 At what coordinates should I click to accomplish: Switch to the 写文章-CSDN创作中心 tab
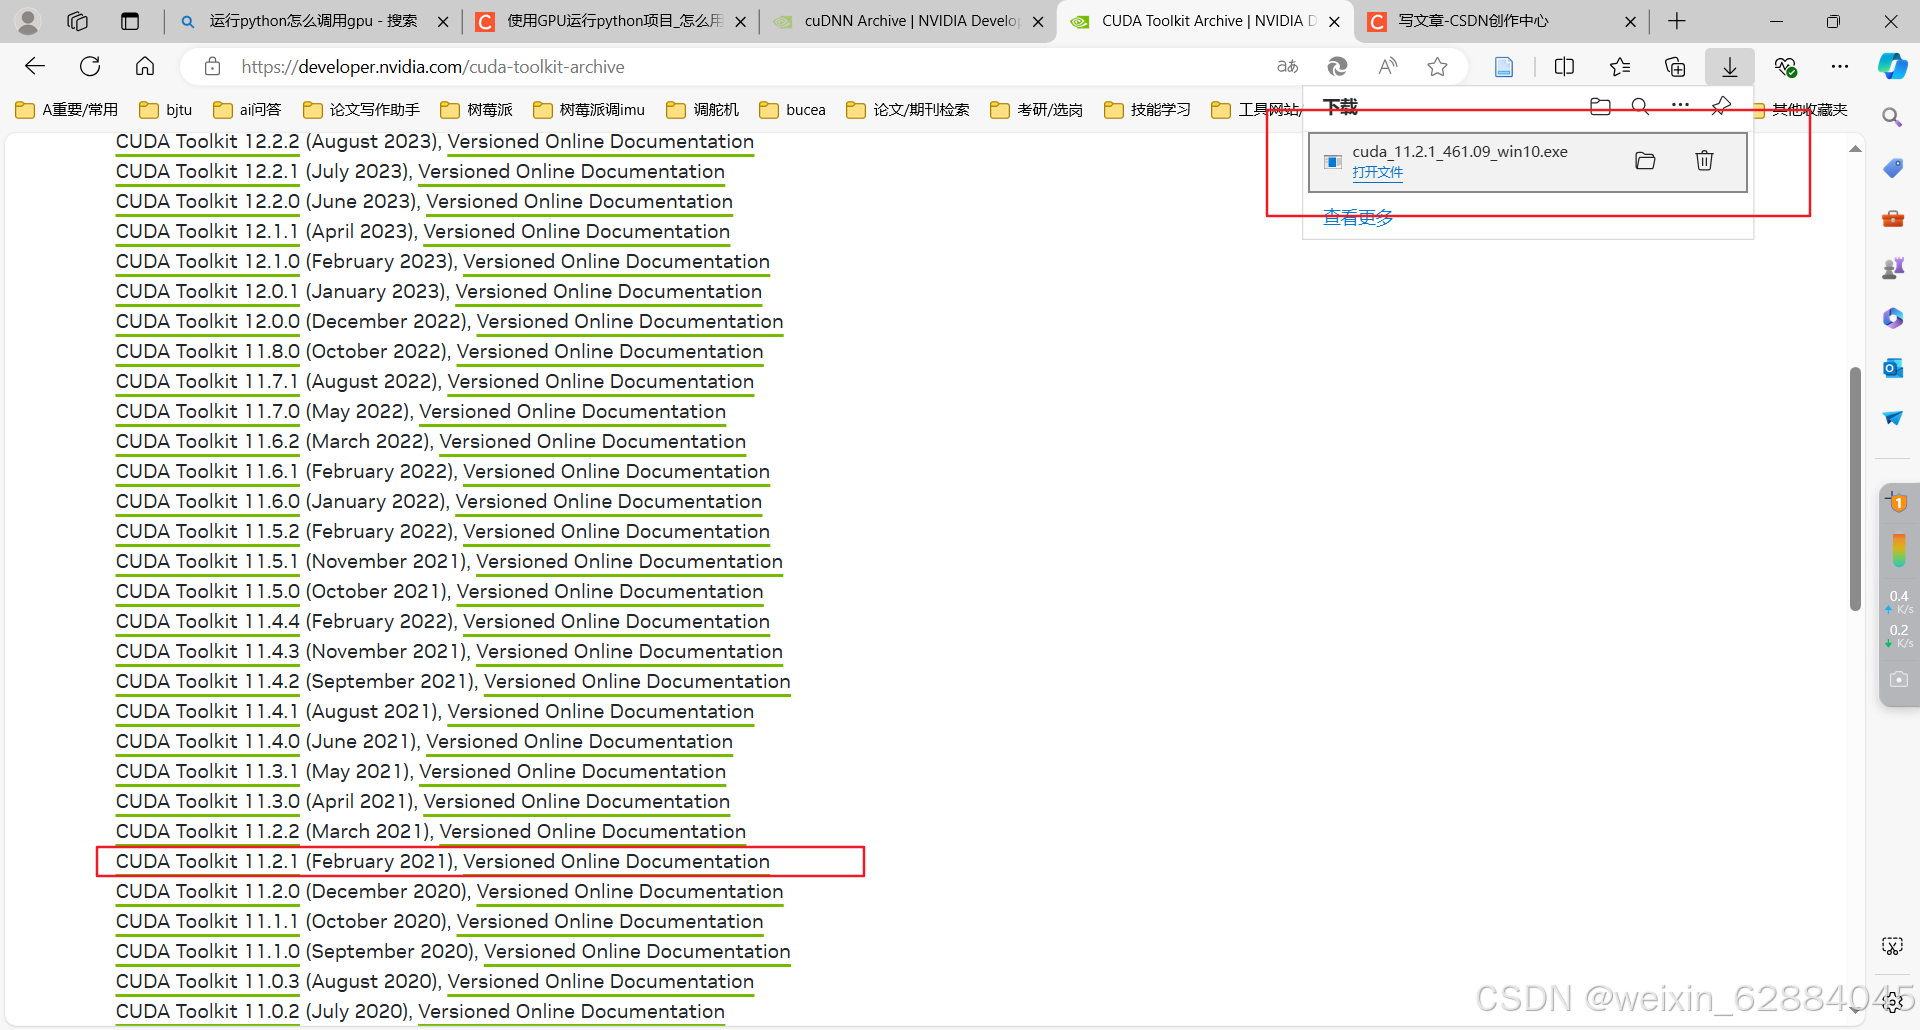(x=1503, y=21)
